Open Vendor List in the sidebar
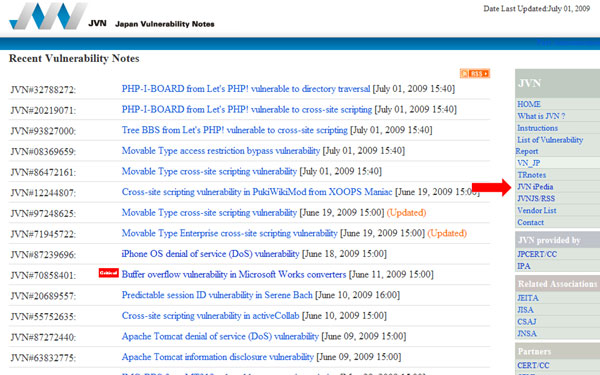 coord(536,210)
